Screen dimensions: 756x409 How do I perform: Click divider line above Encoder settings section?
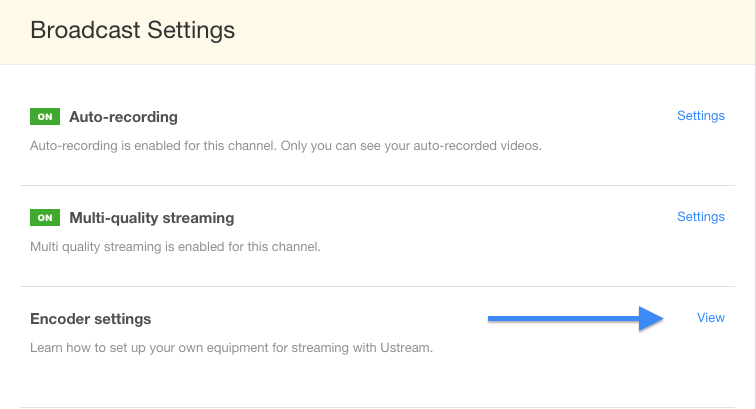(x=378, y=286)
